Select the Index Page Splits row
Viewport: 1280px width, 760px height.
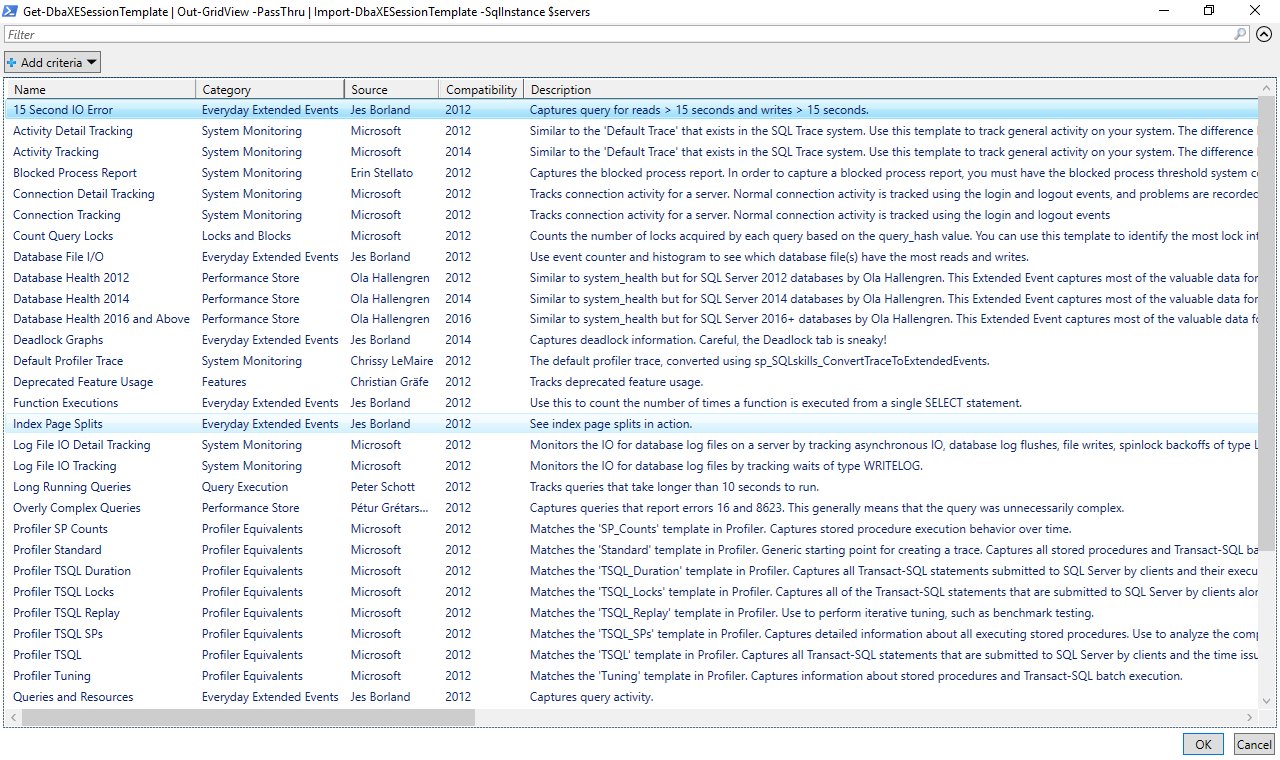(x=631, y=424)
